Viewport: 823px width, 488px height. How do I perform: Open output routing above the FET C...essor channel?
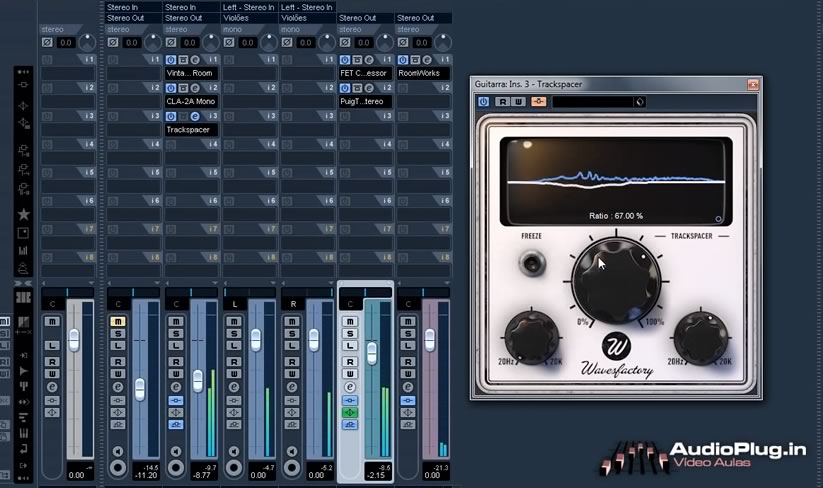(365, 18)
